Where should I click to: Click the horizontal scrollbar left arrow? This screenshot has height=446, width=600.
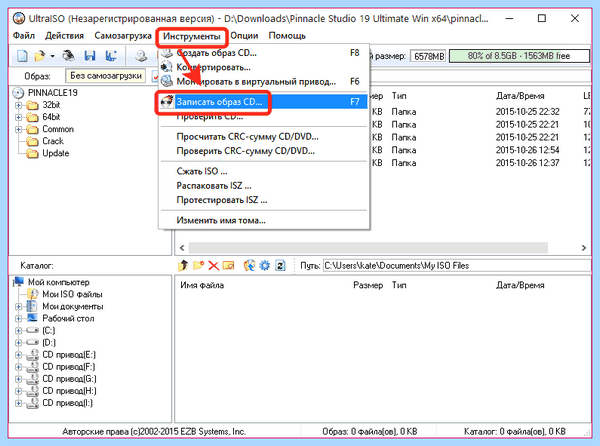point(182,247)
